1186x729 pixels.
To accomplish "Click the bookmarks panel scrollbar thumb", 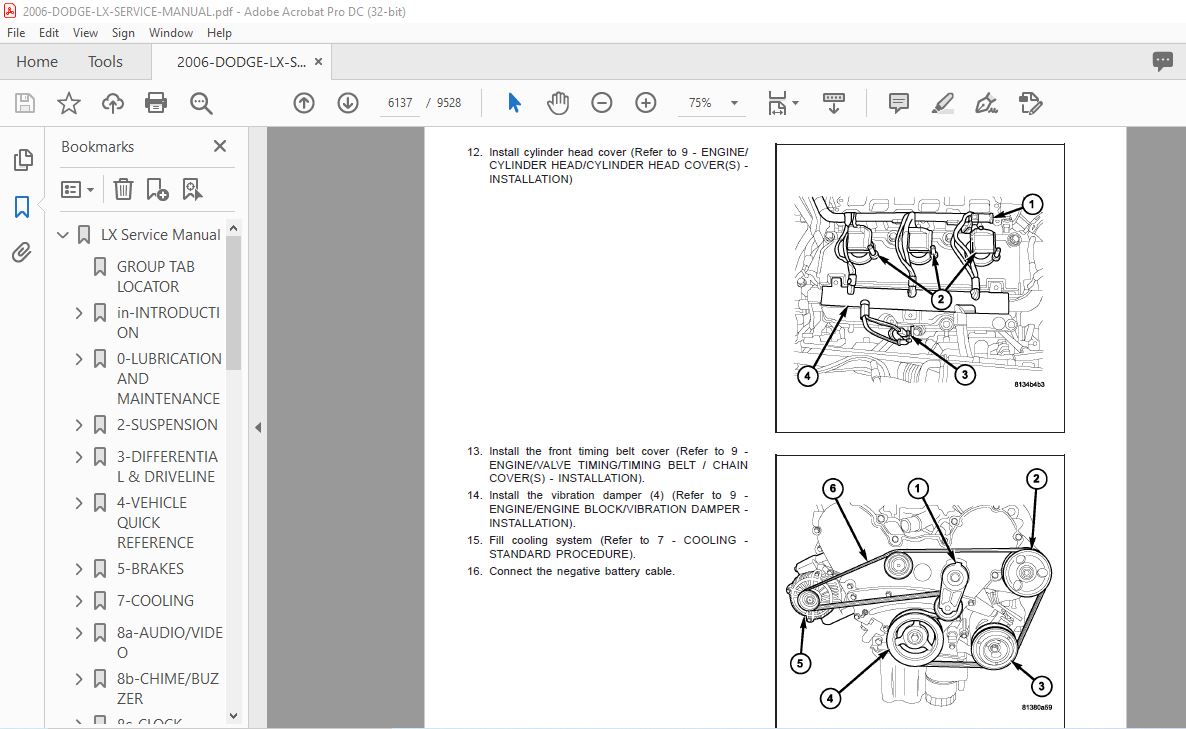I will (x=234, y=303).
